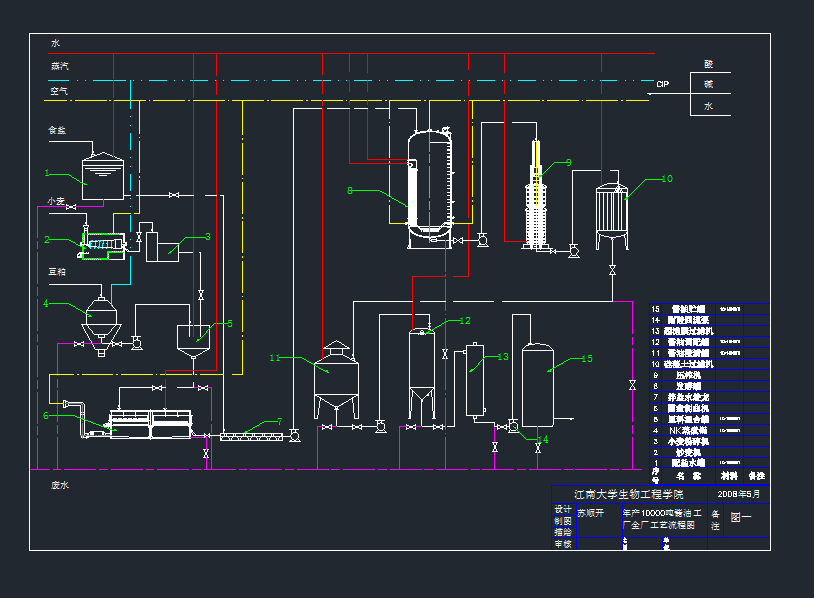
Task: Select the brine tank symbol labeled 1
Action: pyautogui.click(x=102, y=174)
